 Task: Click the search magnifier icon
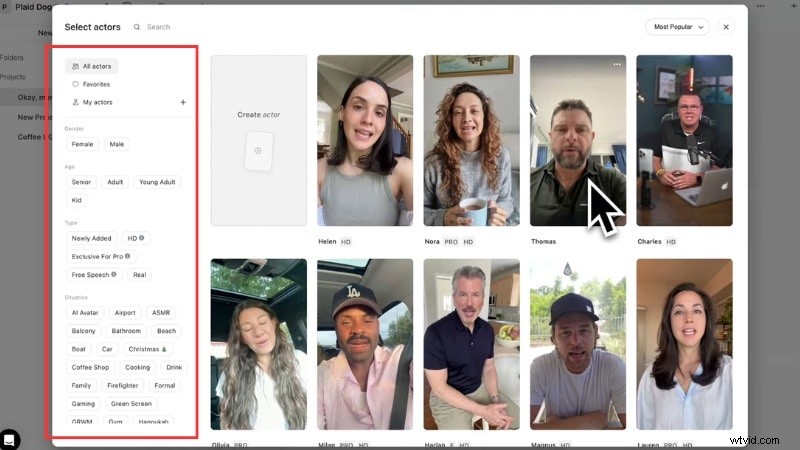tap(137, 27)
